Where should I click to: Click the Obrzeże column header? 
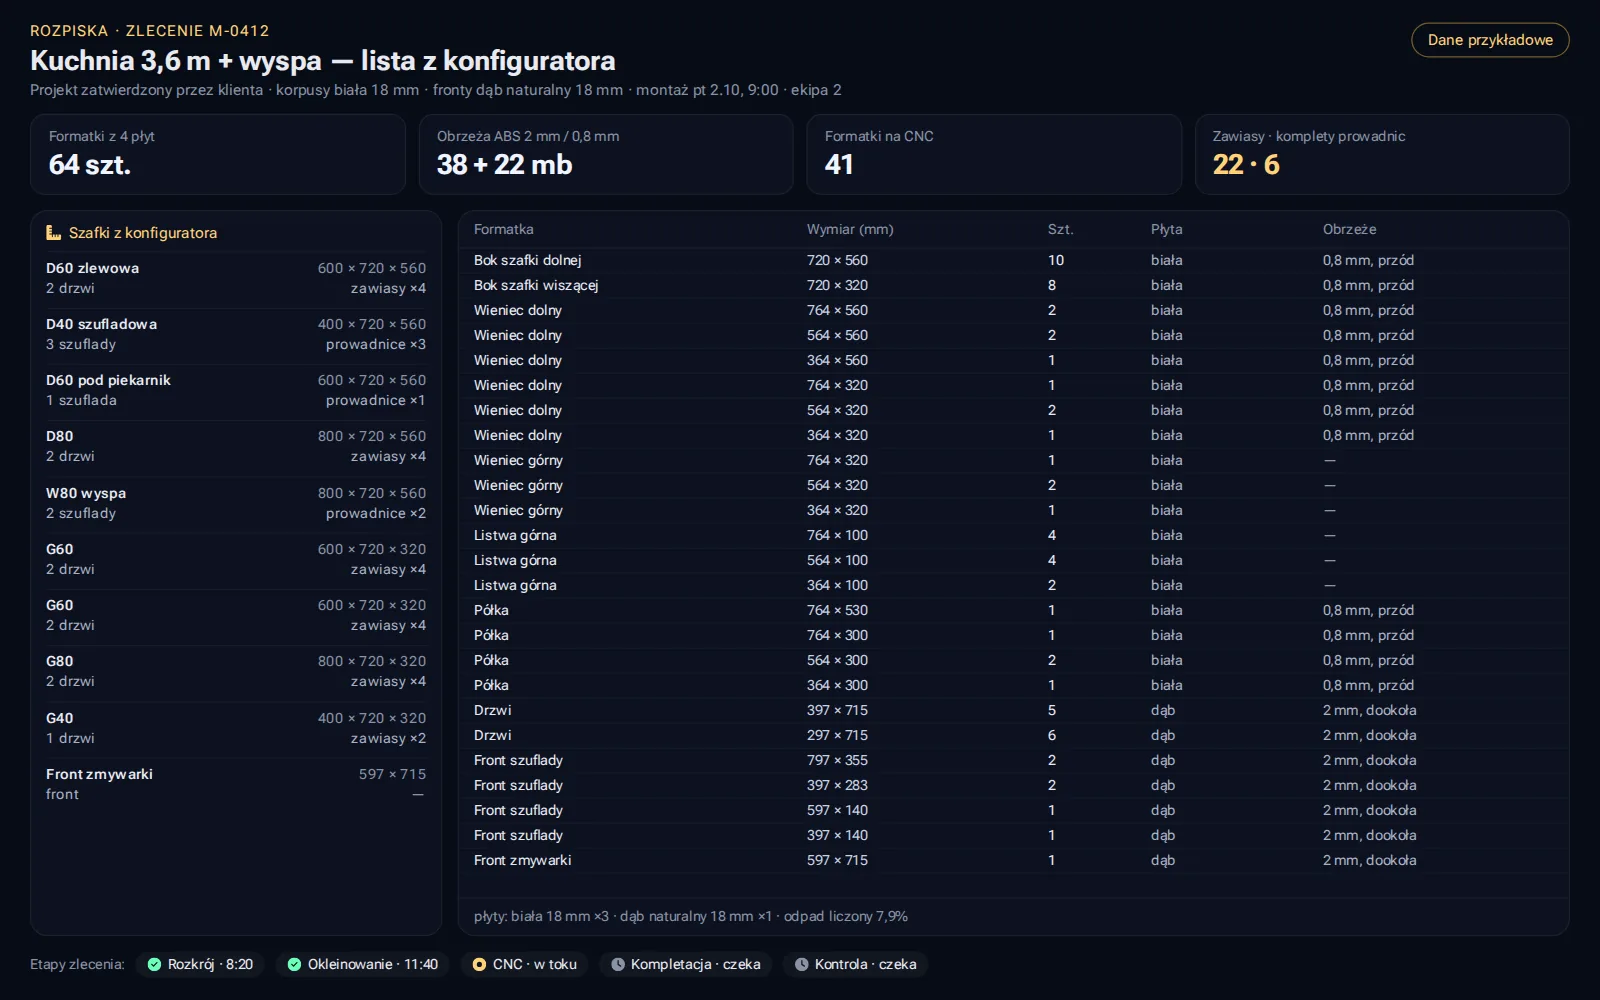1349,229
